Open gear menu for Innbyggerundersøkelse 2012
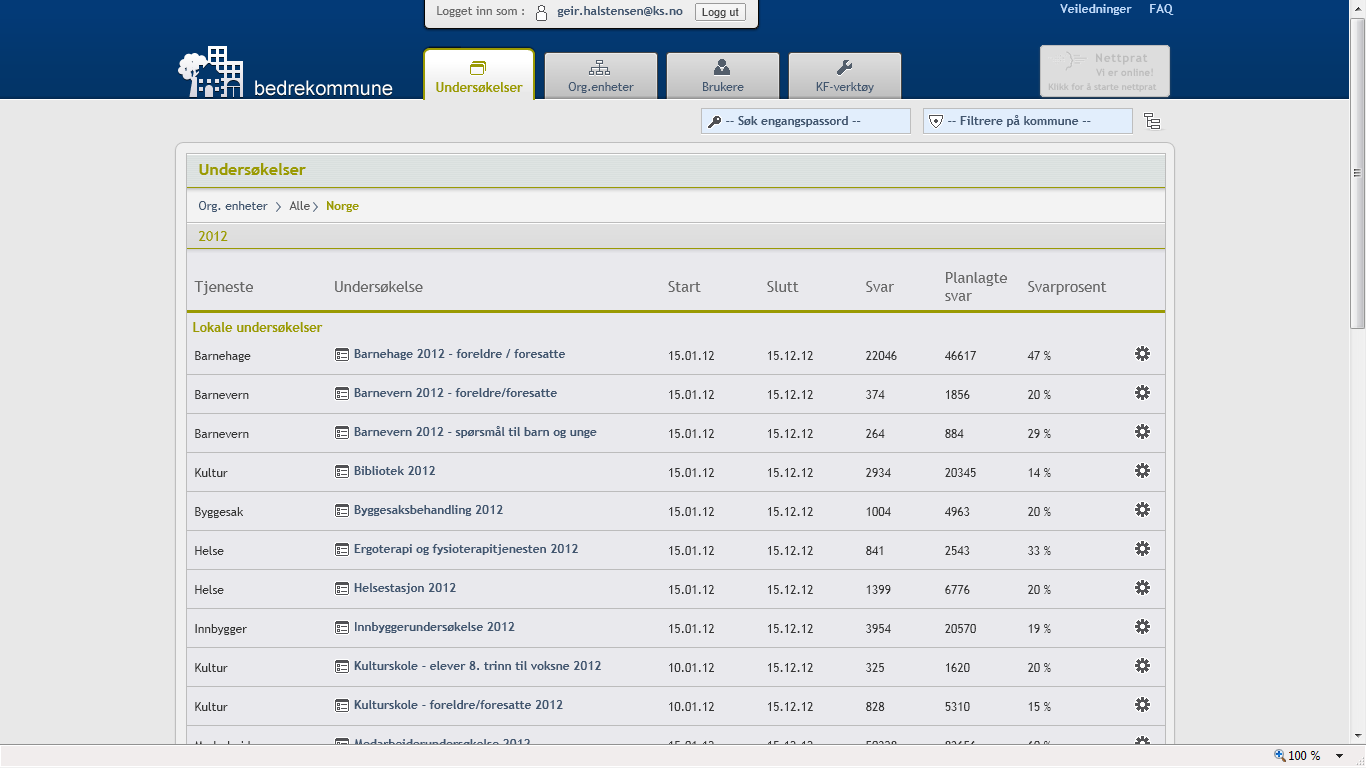1366x768 pixels. click(1142, 627)
